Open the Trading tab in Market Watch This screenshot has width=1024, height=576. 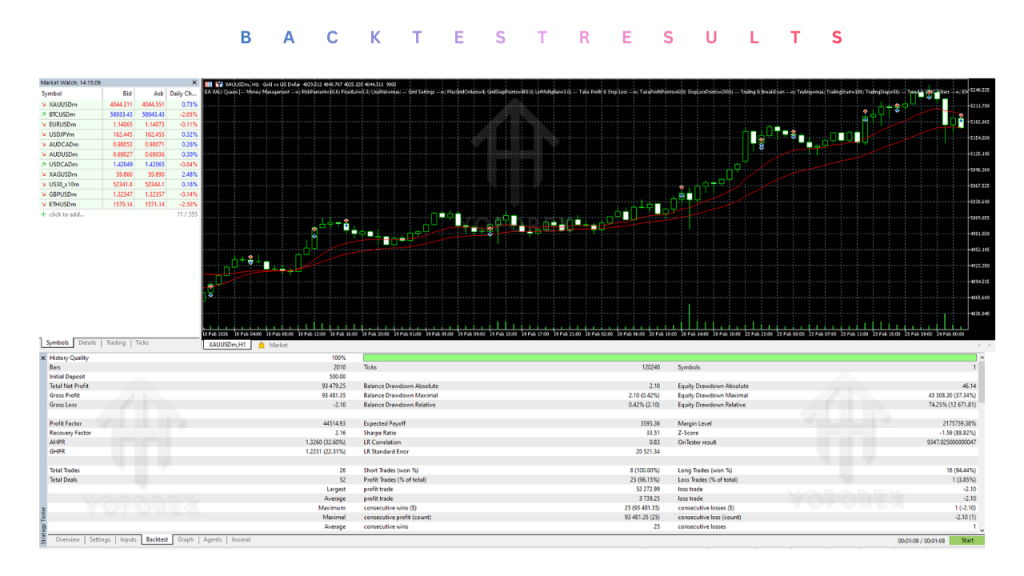pos(116,343)
